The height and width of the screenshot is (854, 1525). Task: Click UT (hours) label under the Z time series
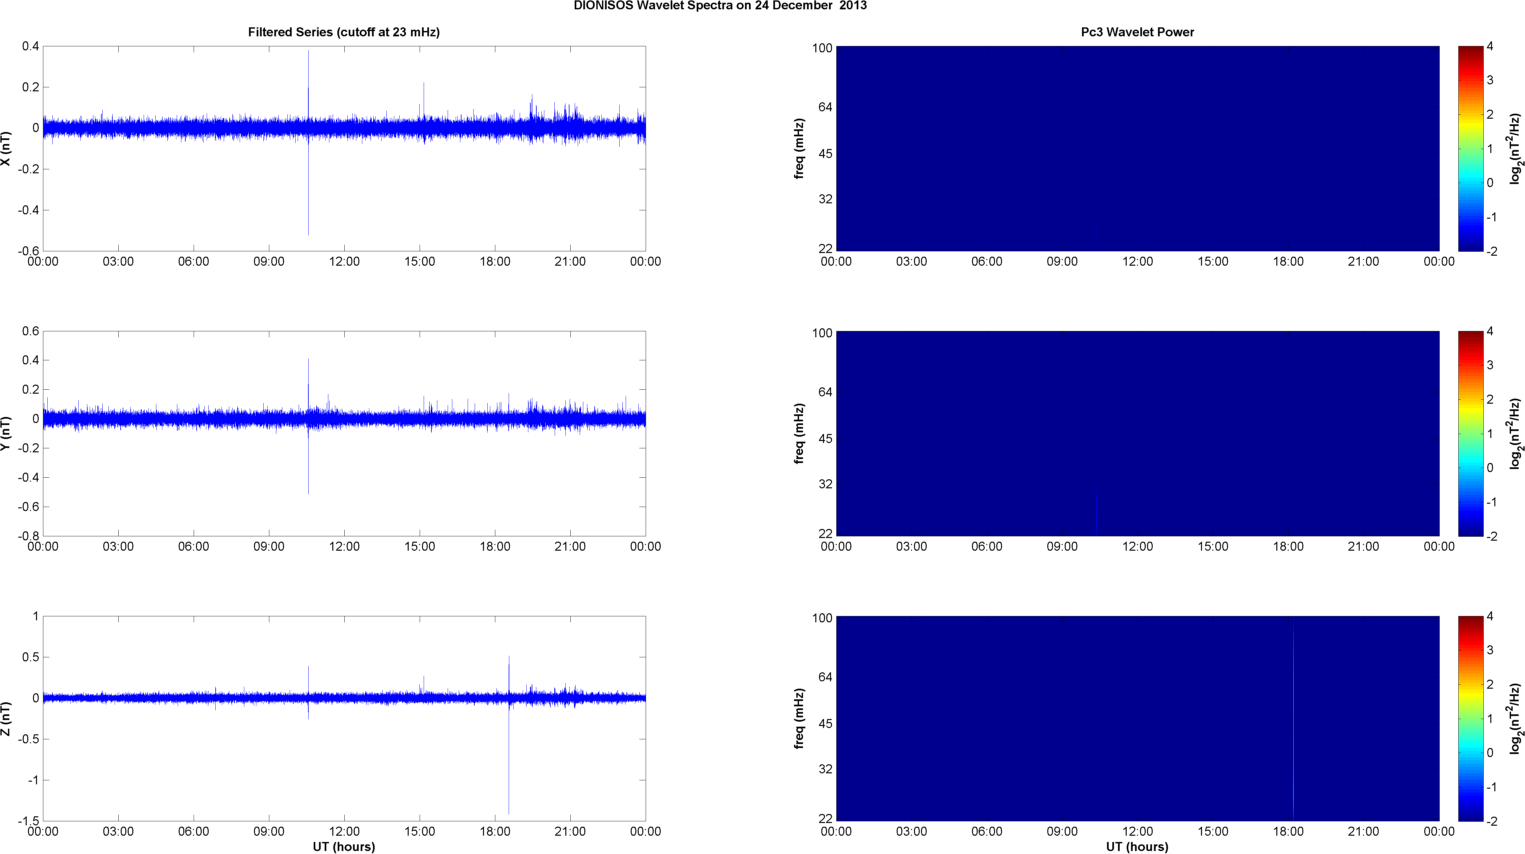click(344, 847)
